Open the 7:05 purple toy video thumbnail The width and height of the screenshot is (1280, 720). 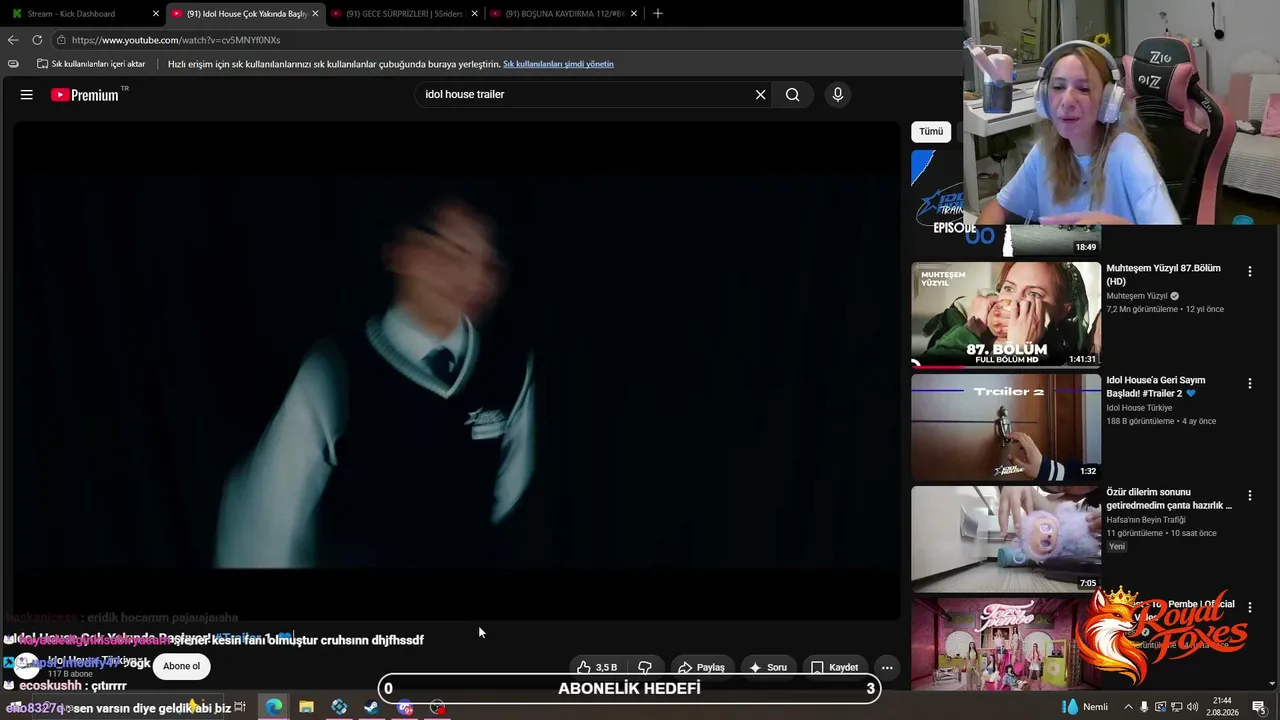pyautogui.click(x=1006, y=539)
